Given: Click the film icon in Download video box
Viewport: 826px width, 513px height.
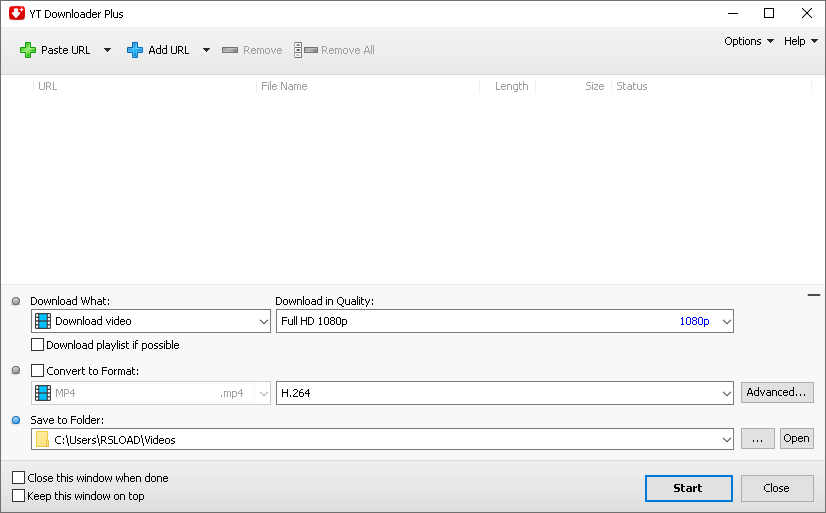Looking at the screenshot, I should tap(43, 321).
